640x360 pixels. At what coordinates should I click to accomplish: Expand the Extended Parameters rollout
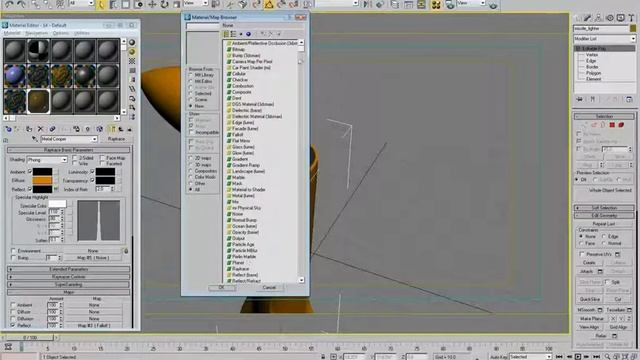click(x=69, y=269)
